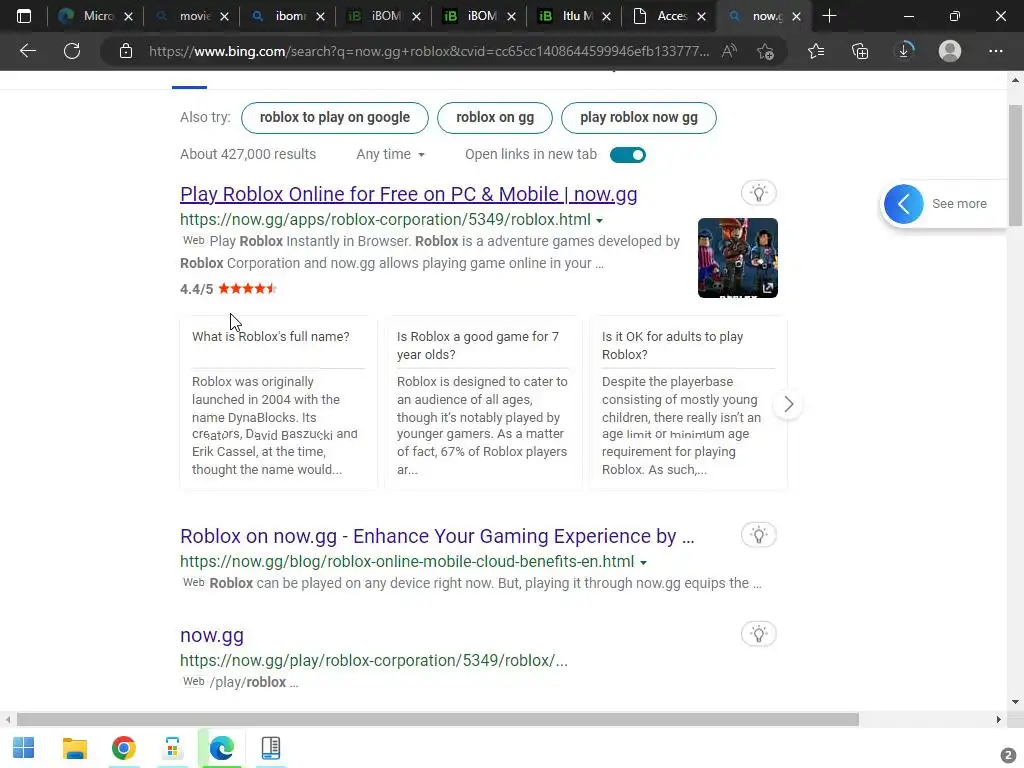Launch Google Chrome from the taskbar
1024x768 pixels.
pos(123,748)
